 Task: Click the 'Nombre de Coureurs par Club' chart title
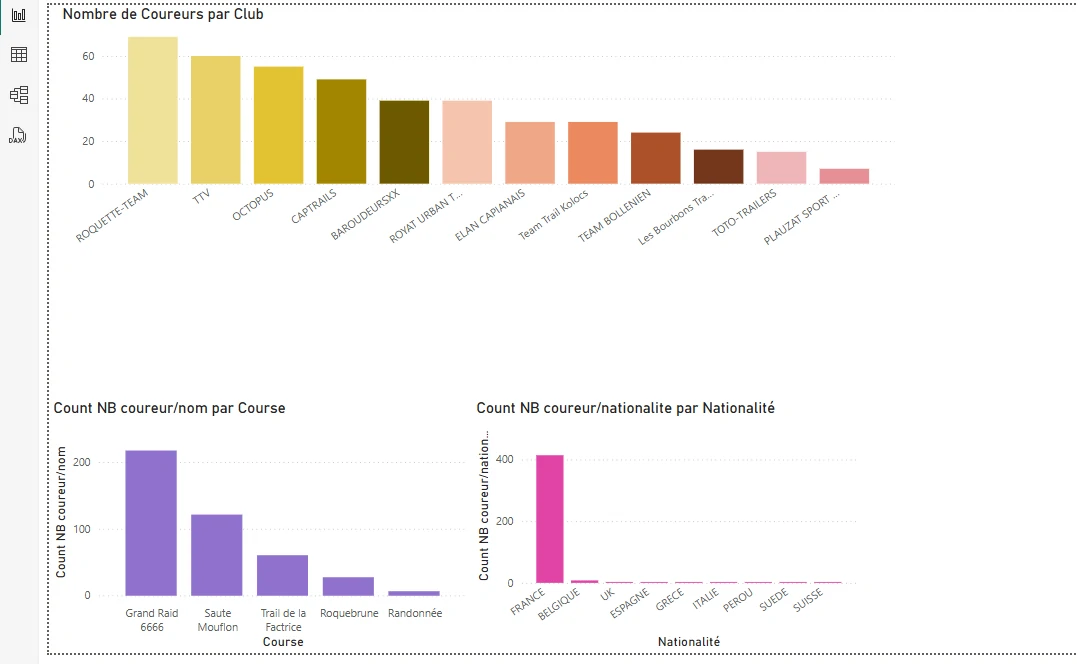point(163,14)
